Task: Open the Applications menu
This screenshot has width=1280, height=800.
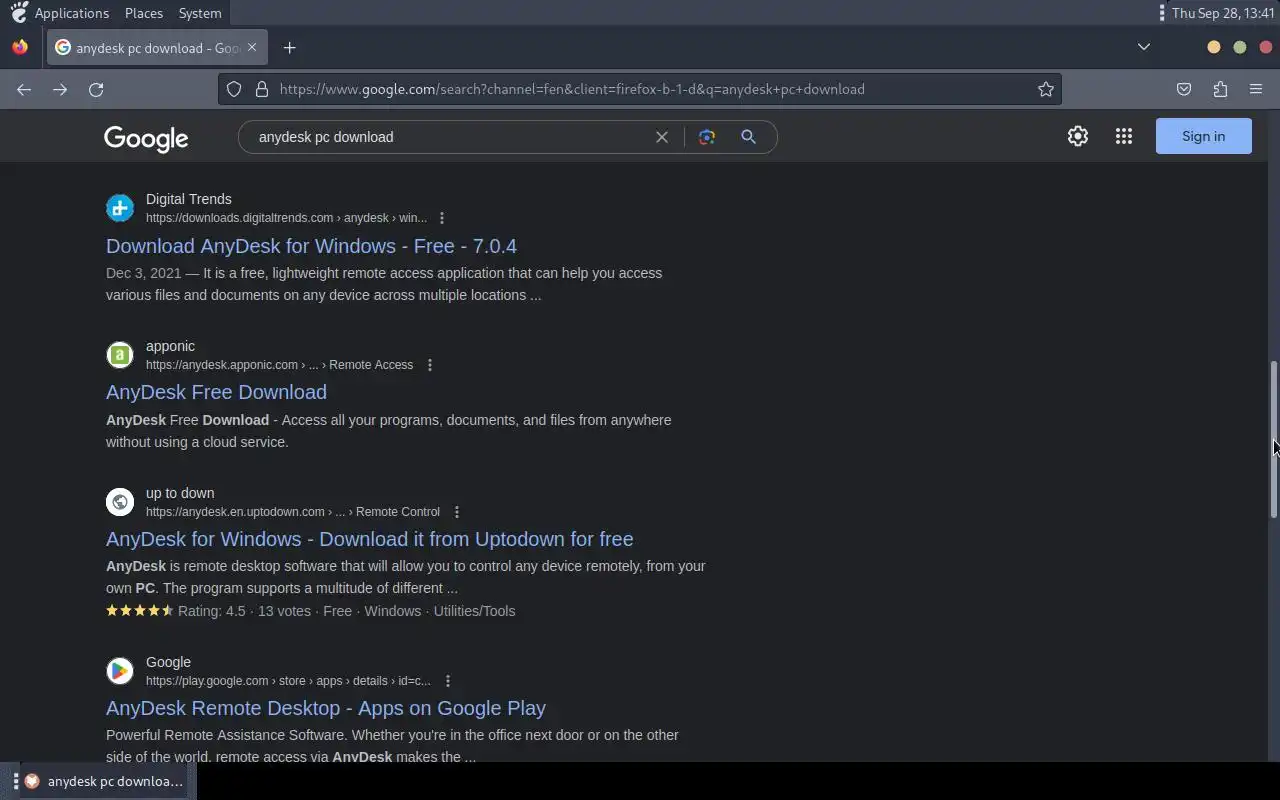Action: 72,13
